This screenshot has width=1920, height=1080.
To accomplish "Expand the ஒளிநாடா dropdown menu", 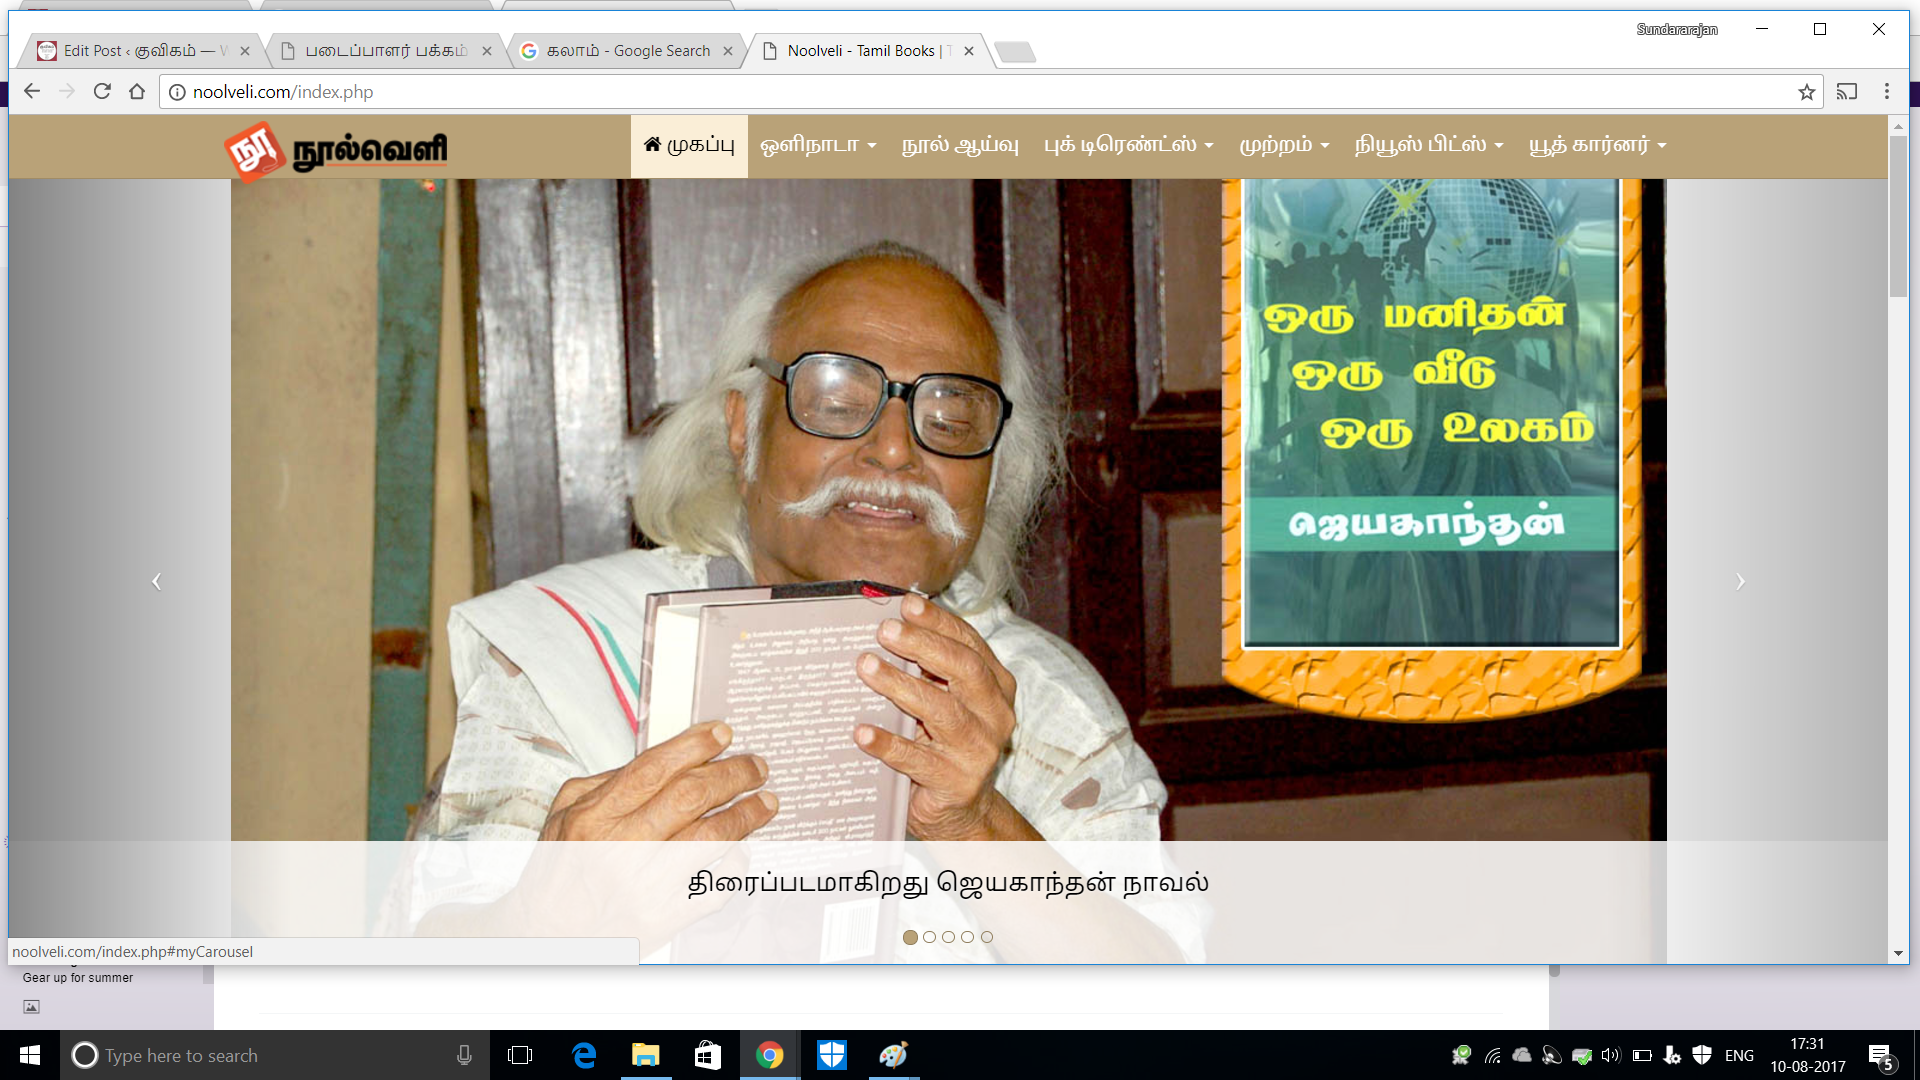I will [818, 145].
